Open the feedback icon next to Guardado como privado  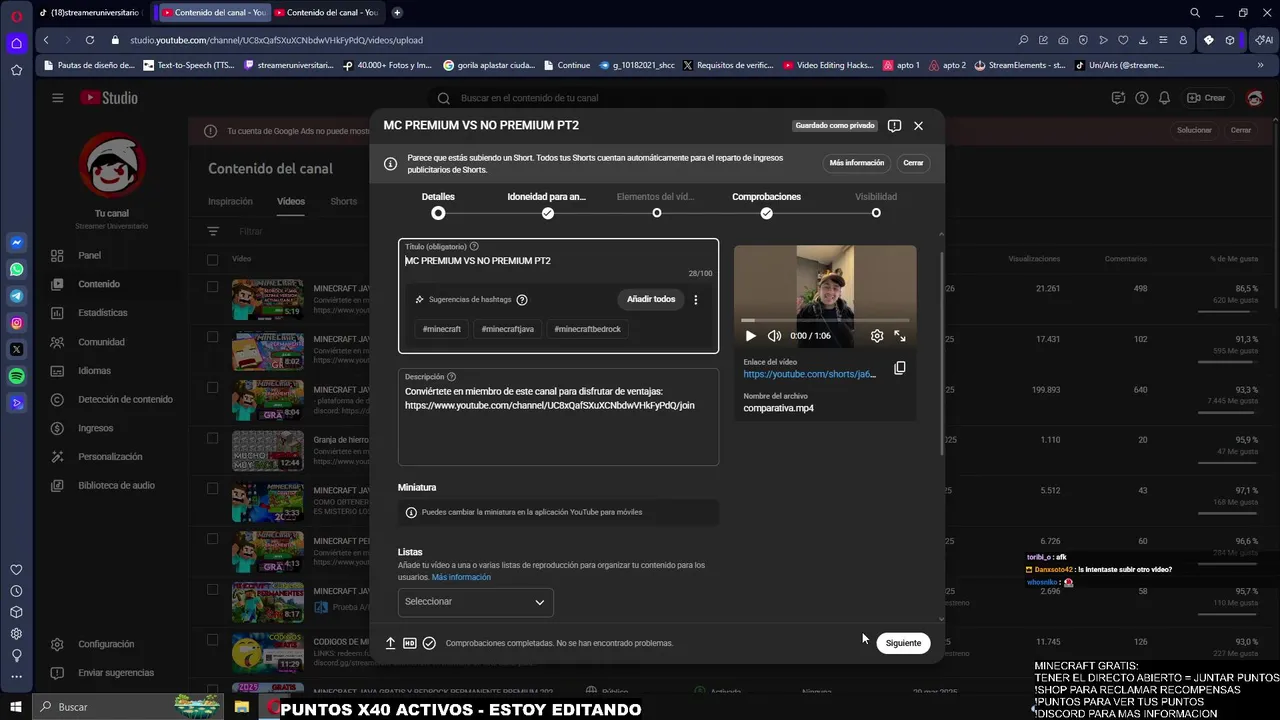[x=894, y=126]
